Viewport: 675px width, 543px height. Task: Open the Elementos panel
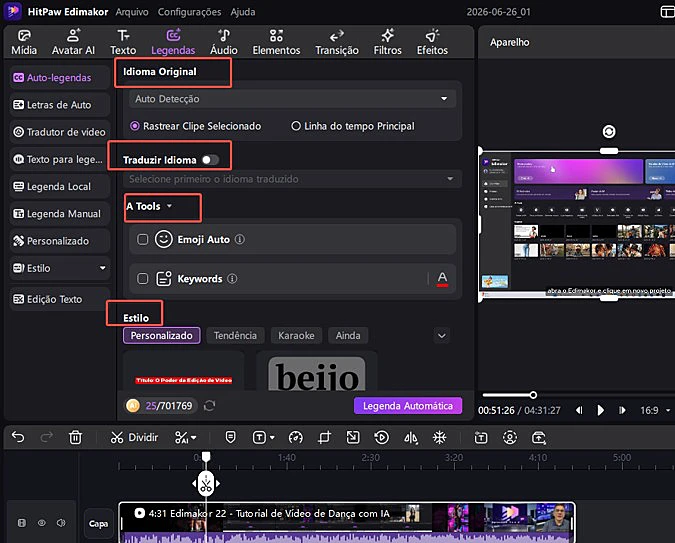tap(276, 42)
